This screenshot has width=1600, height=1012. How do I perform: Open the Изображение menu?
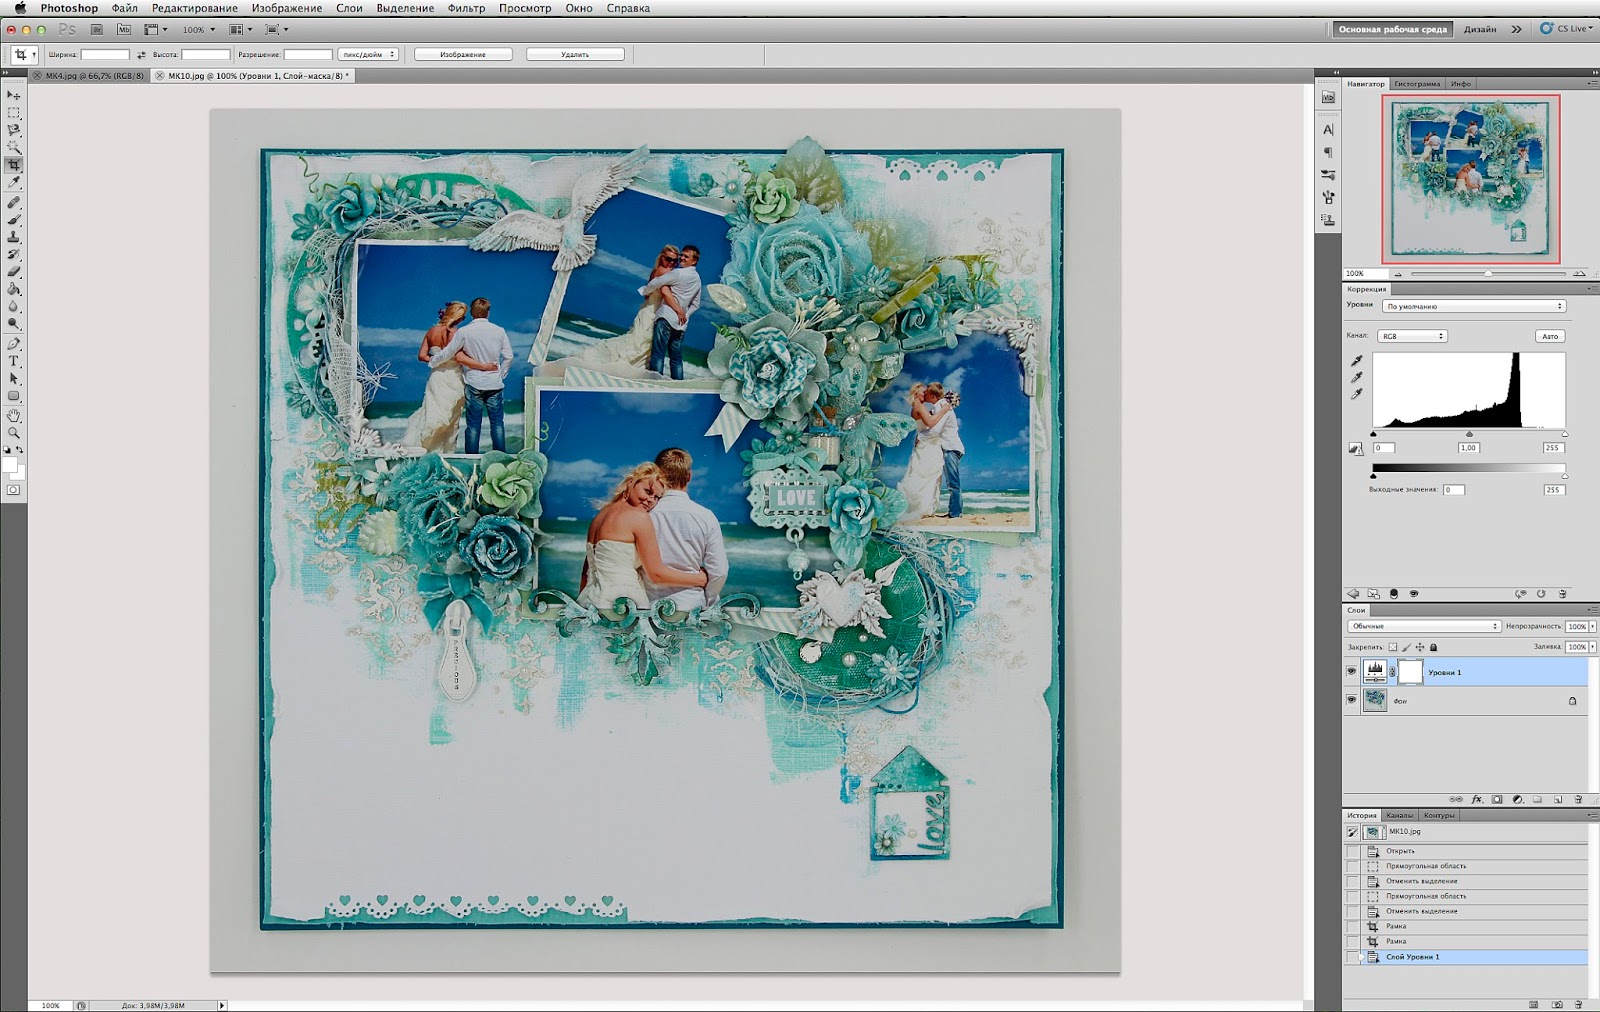coord(286,8)
